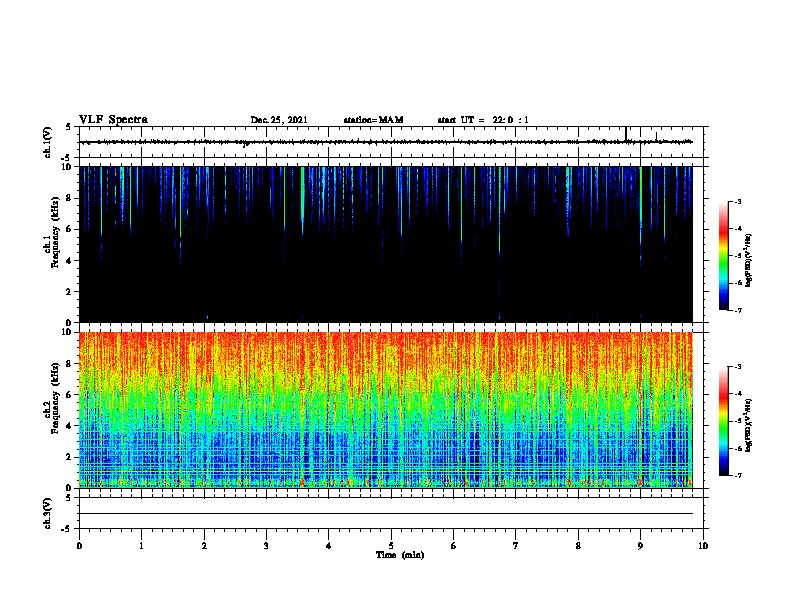Click the black ch.1 spectrogram panel
Viewport: 792px width, 612px height.
pyautogui.click(x=386, y=244)
